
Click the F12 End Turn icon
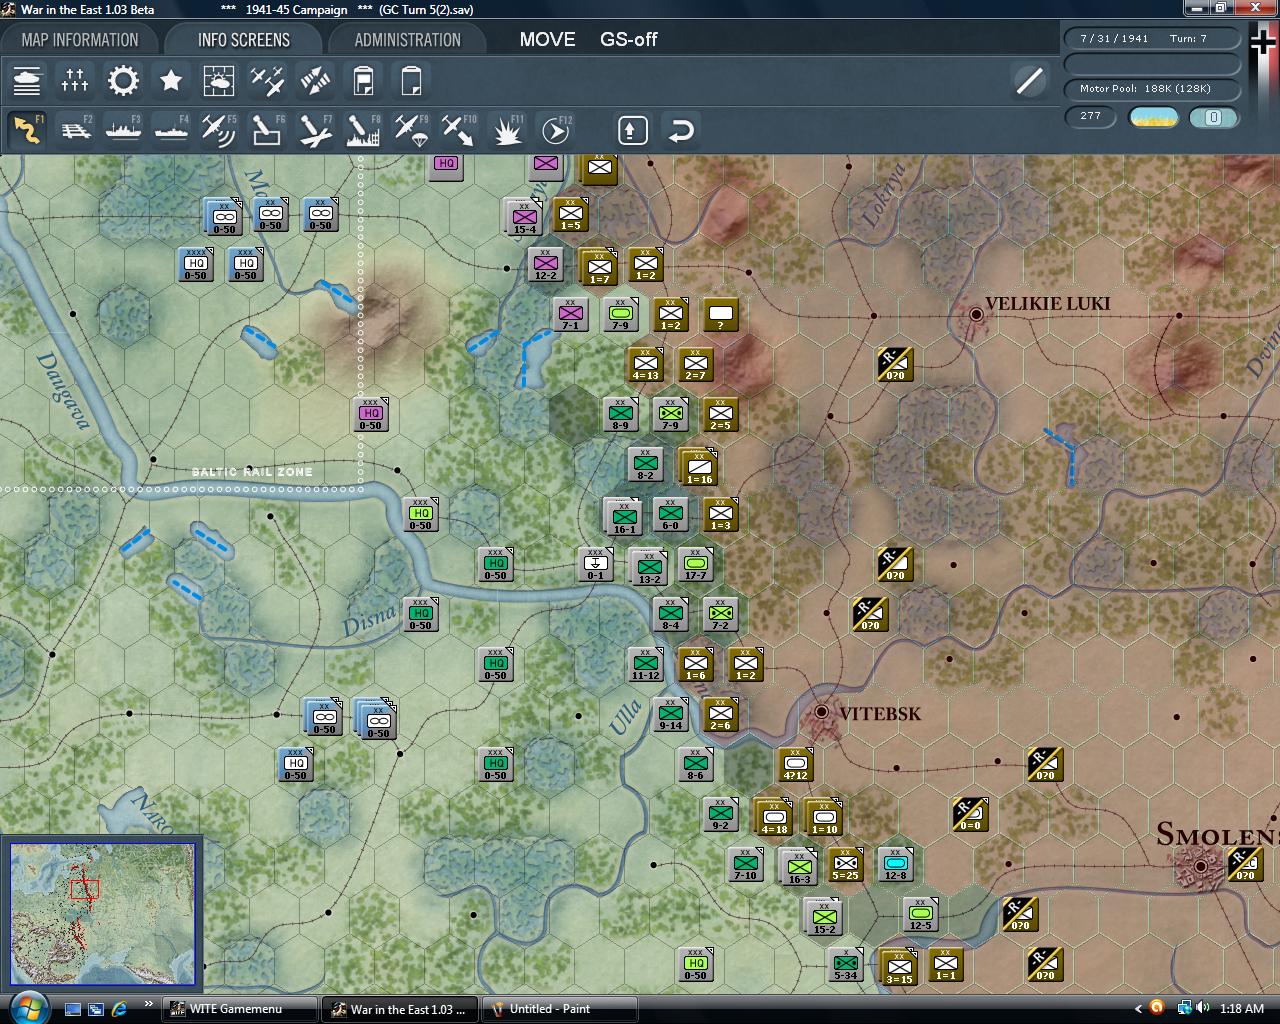(x=556, y=130)
